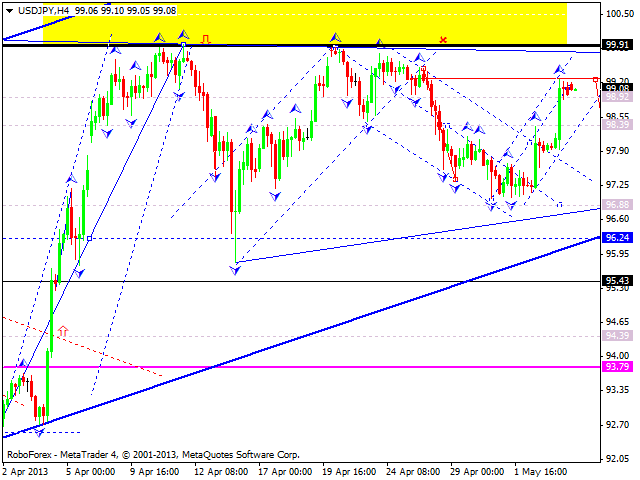Select the 92.05 price scale value

[x=617, y=459]
